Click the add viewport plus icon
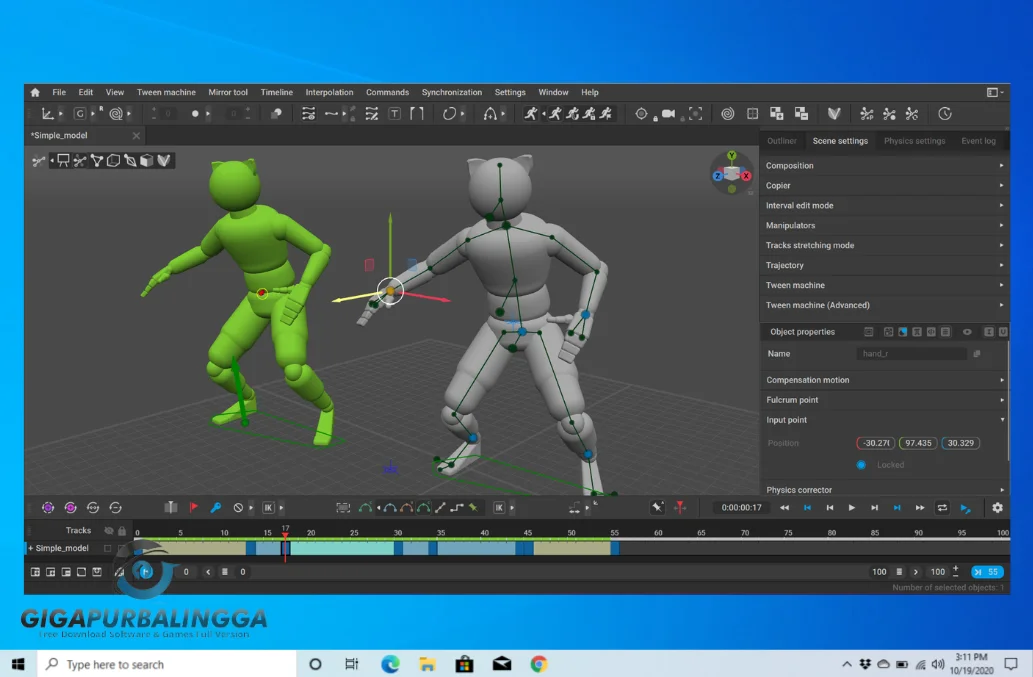The image size is (1033, 677). (777, 114)
